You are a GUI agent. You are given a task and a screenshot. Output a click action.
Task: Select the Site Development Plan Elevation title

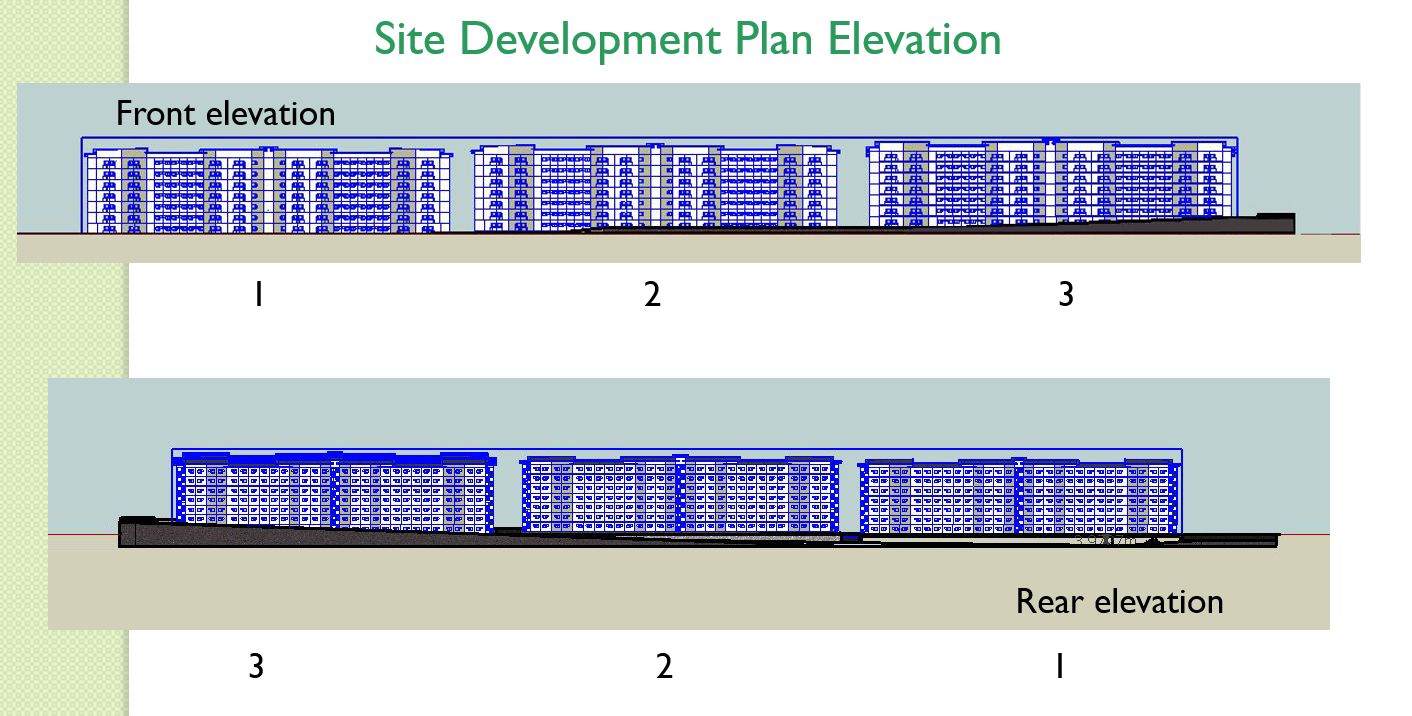point(687,40)
